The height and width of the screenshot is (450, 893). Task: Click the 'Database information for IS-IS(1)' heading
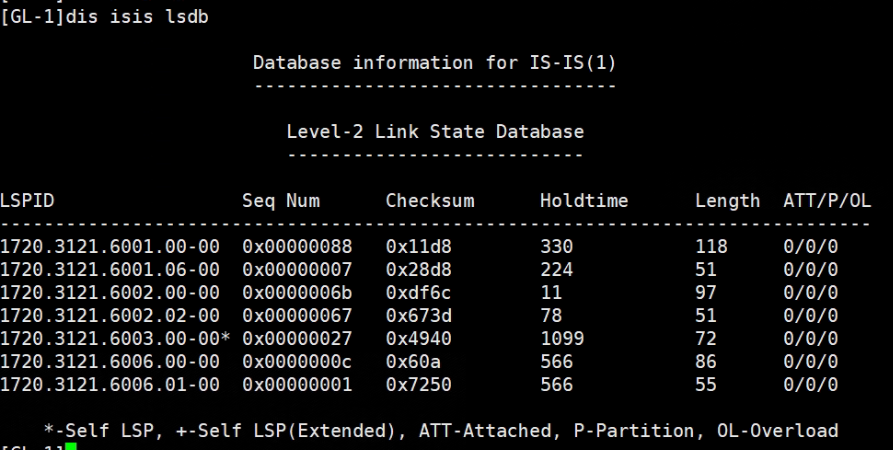(435, 63)
